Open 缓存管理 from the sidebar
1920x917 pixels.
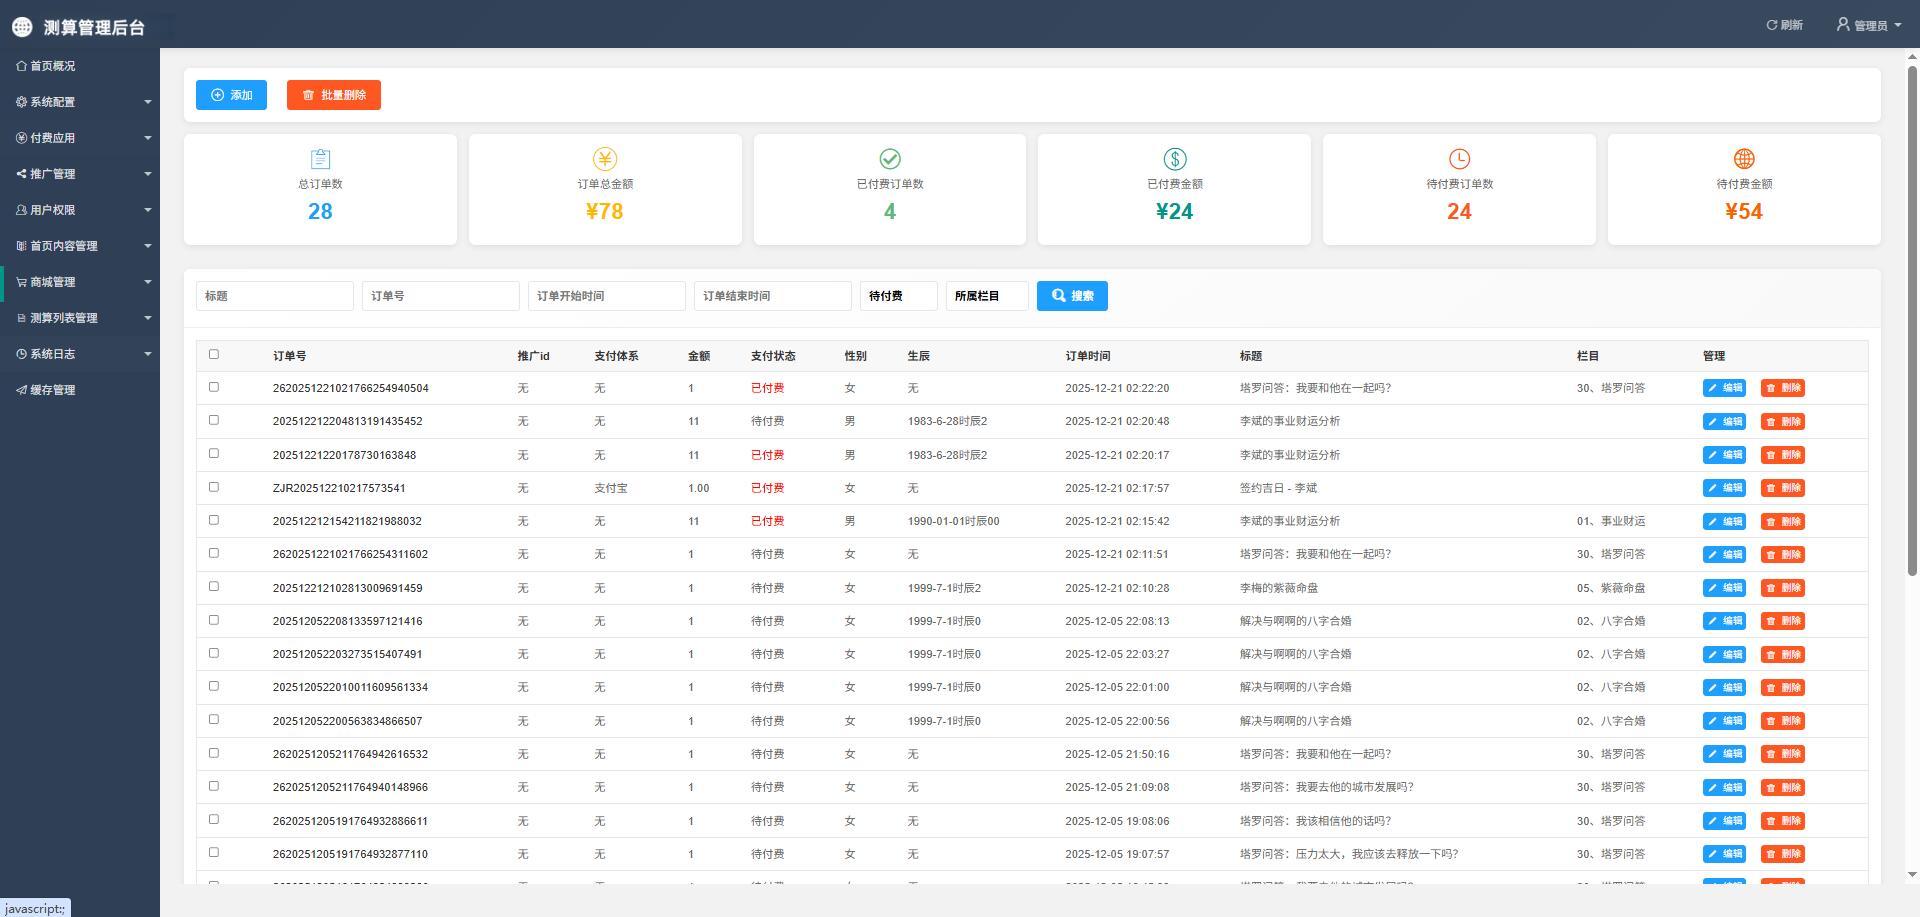pos(52,390)
